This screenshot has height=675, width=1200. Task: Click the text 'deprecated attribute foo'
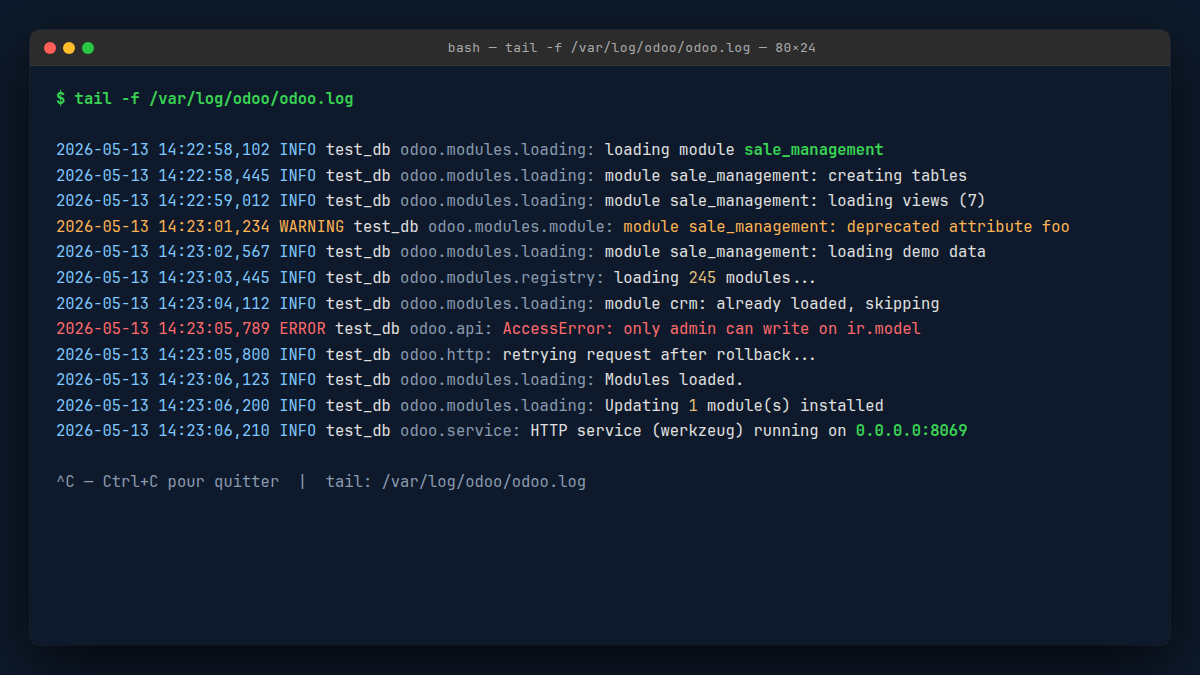pyautogui.click(x=958, y=227)
